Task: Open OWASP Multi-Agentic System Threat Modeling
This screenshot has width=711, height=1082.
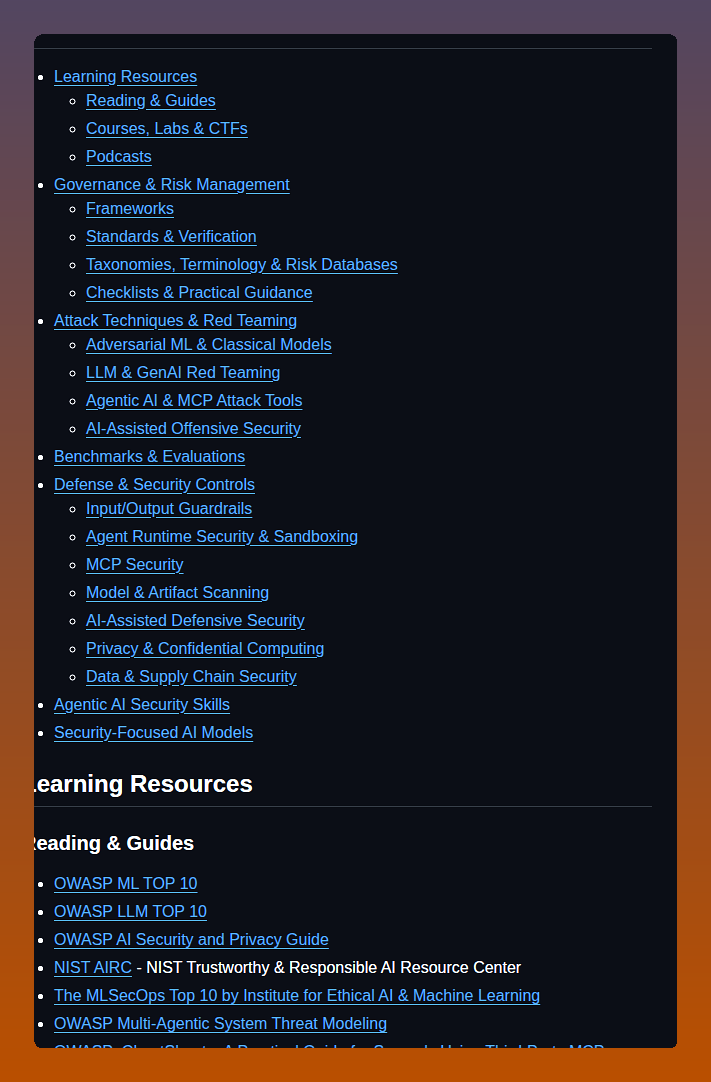Action: 220,1024
